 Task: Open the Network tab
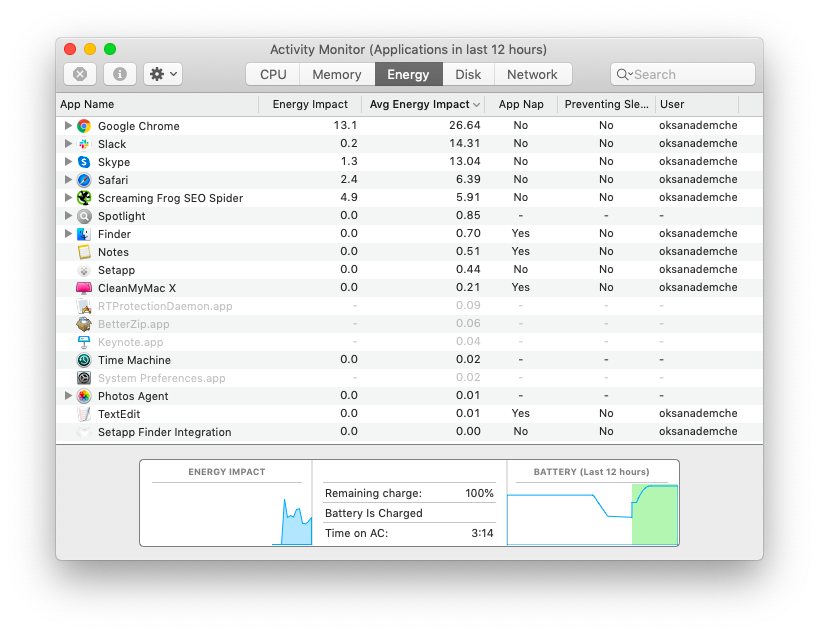click(x=532, y=74)
